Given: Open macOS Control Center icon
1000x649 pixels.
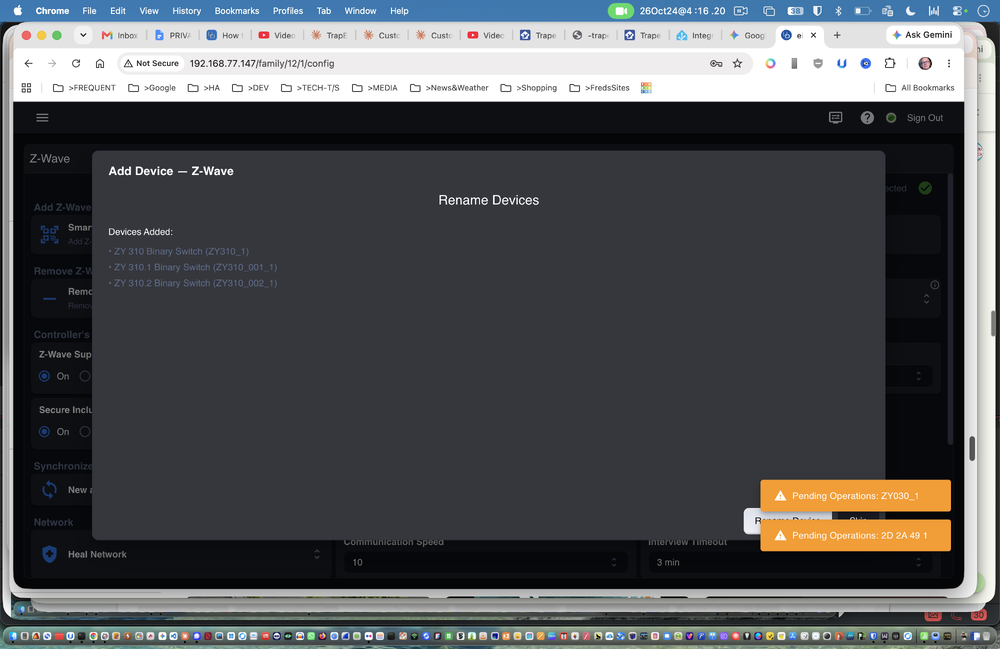Looking at the screenshot, I should click(x=958, y=11).
